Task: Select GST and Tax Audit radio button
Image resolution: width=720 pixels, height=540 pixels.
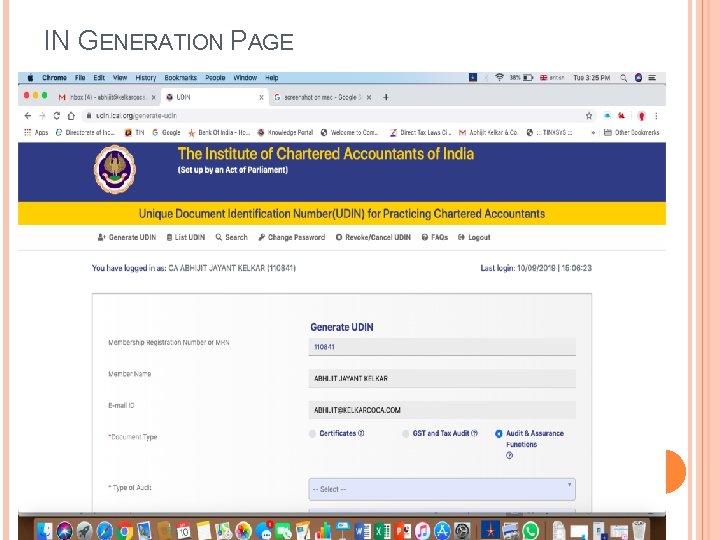Action: (x=405, y=433)
